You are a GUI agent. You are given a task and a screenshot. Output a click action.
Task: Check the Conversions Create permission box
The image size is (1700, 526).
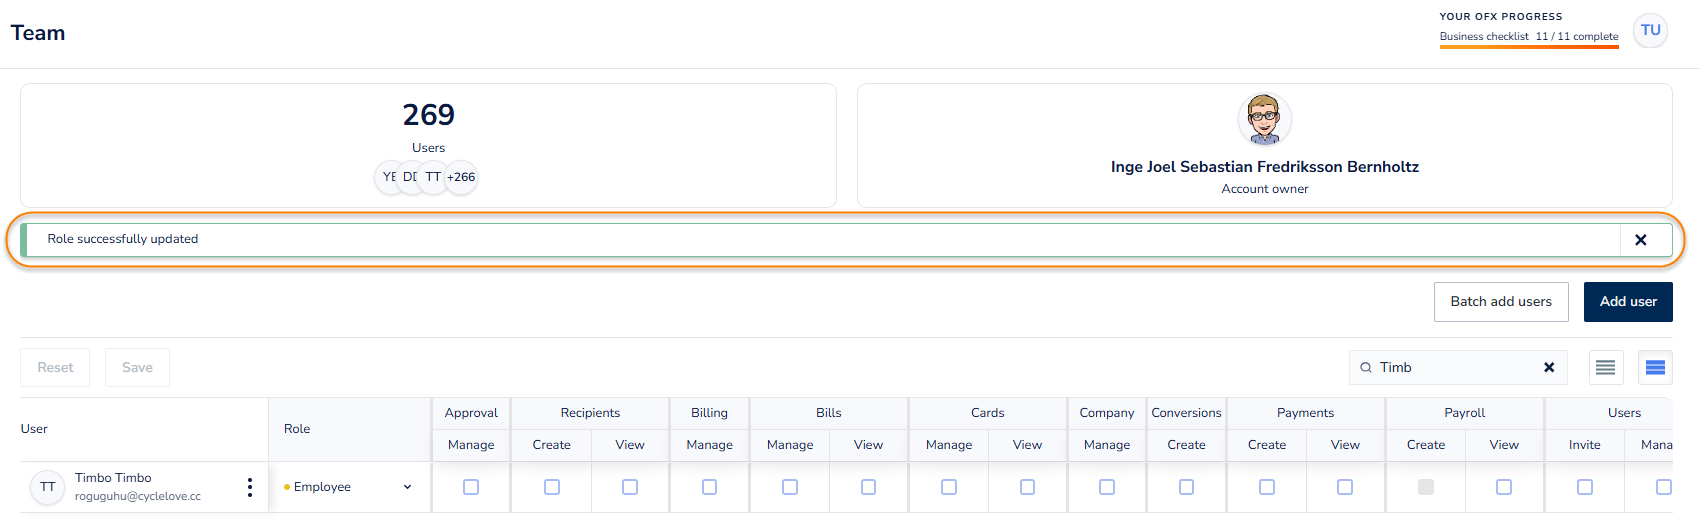tap(1186, 487)
